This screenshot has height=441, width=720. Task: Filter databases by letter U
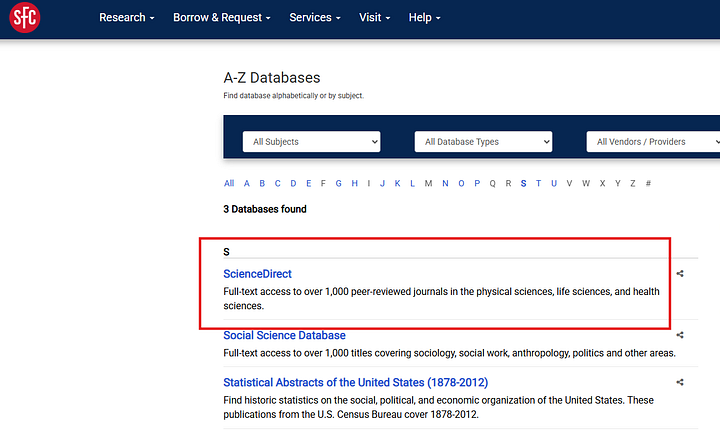pos(554,183)
